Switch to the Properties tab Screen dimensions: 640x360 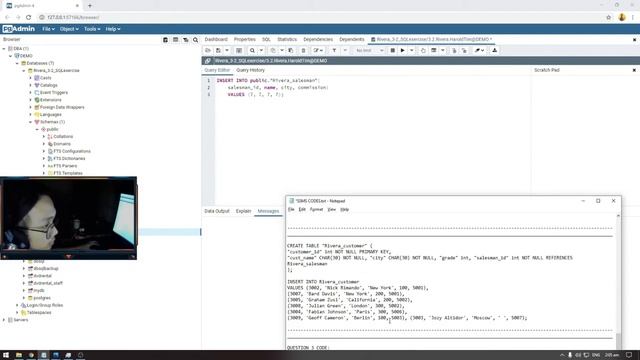244,40
